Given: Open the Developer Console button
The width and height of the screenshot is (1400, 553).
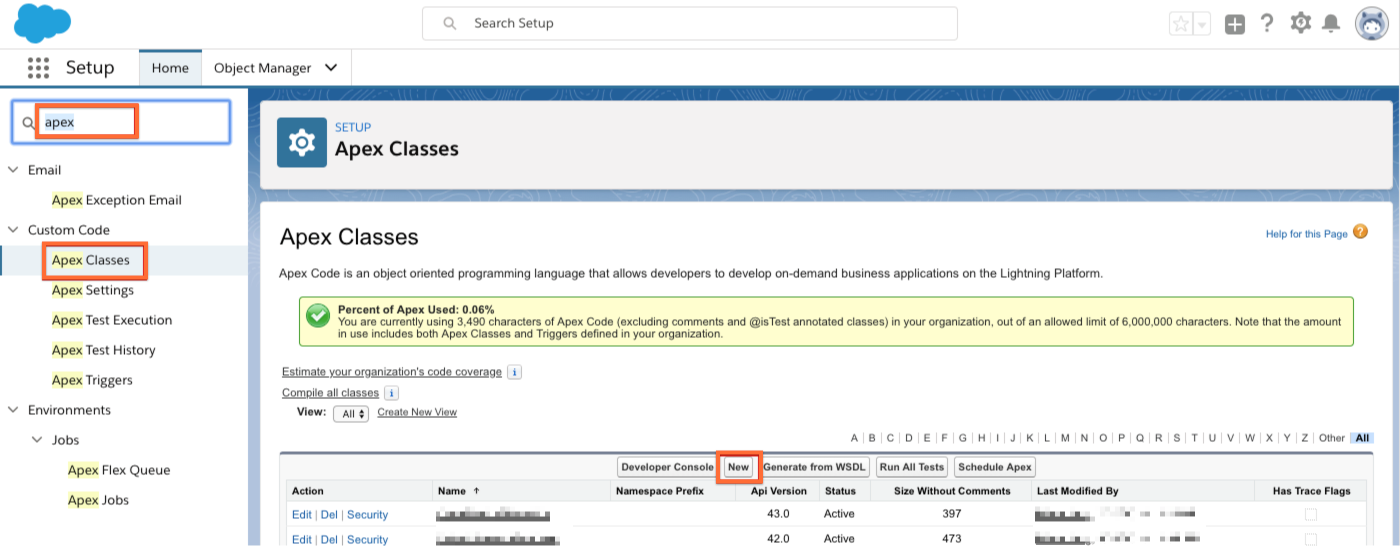Looking at the screenshot, I should click(667, 467).
